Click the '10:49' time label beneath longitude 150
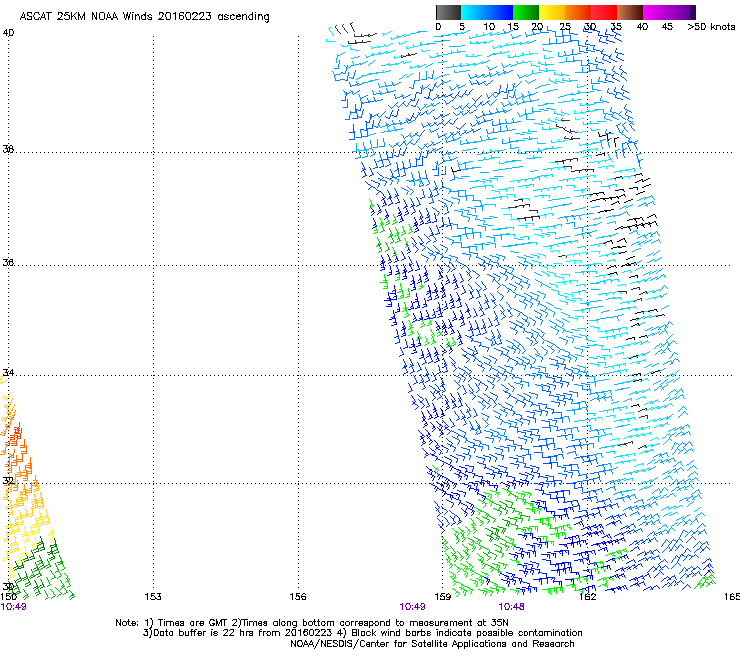The width and height of the screenshot is (740, 650). pos(14,607)
